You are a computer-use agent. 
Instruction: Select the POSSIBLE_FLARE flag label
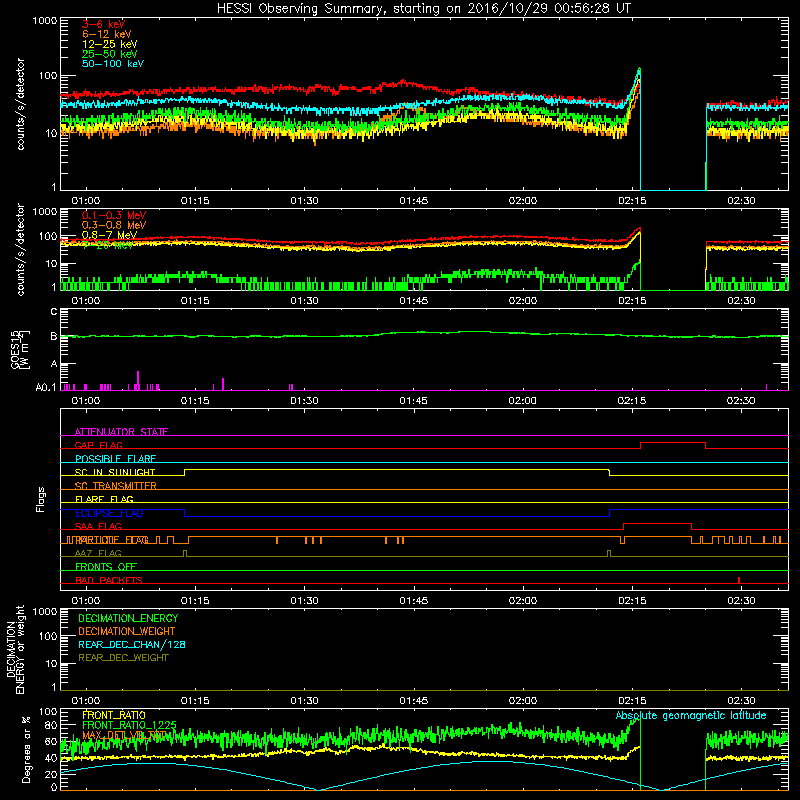tap(115, 458)
